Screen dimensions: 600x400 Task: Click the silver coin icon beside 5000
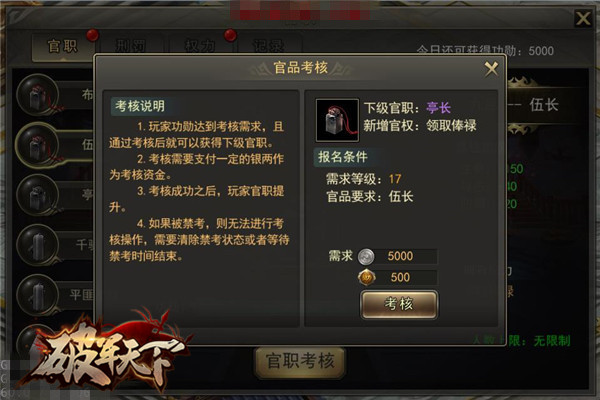click(x=366, y=256)
